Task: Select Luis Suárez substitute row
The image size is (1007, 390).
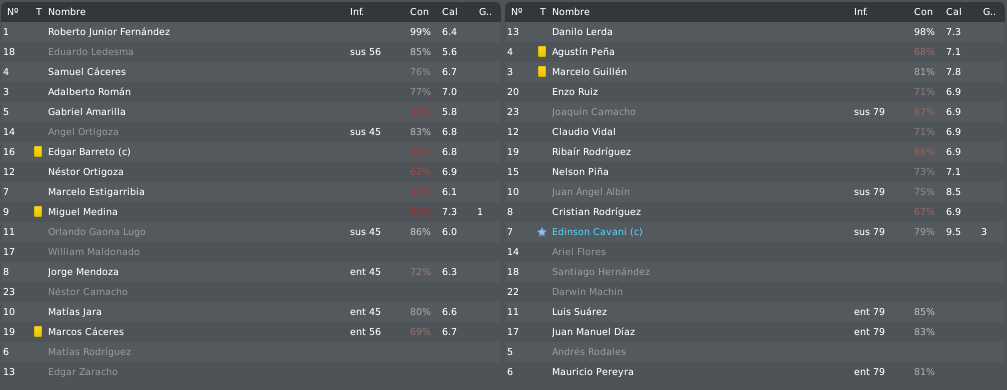Action: (755, 312)
